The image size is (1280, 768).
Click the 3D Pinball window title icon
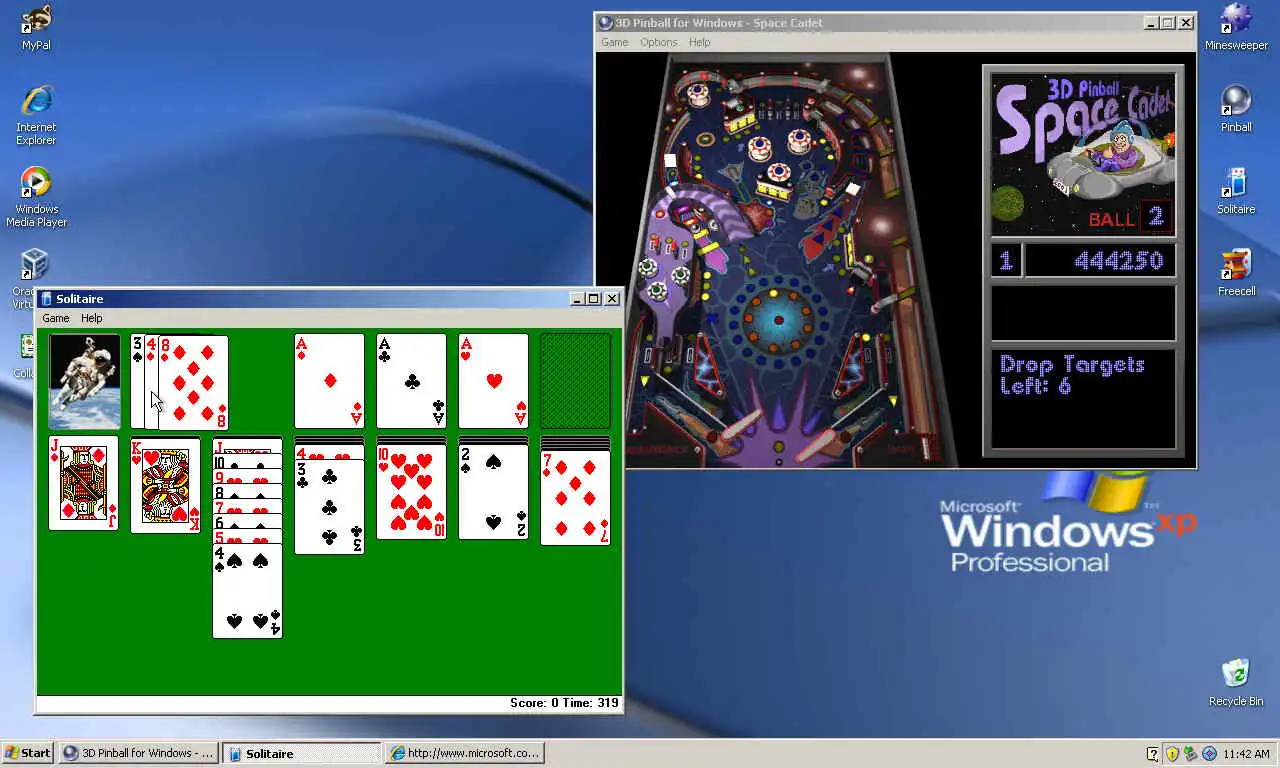pyautogui.click(x=605, y=23)
